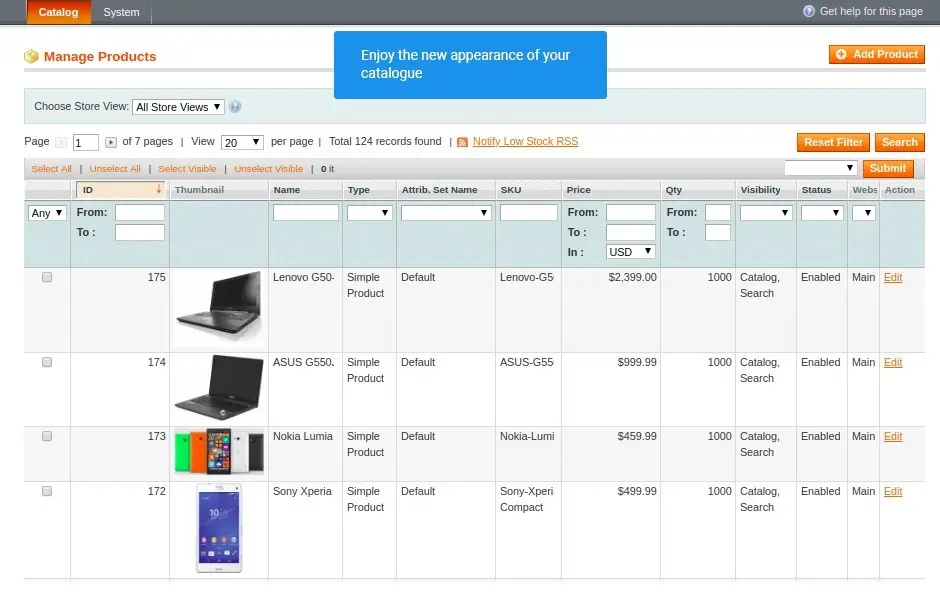Click the Qty To filter field
This screenshot has height=602, width=940.
click(x=718, y=233)
